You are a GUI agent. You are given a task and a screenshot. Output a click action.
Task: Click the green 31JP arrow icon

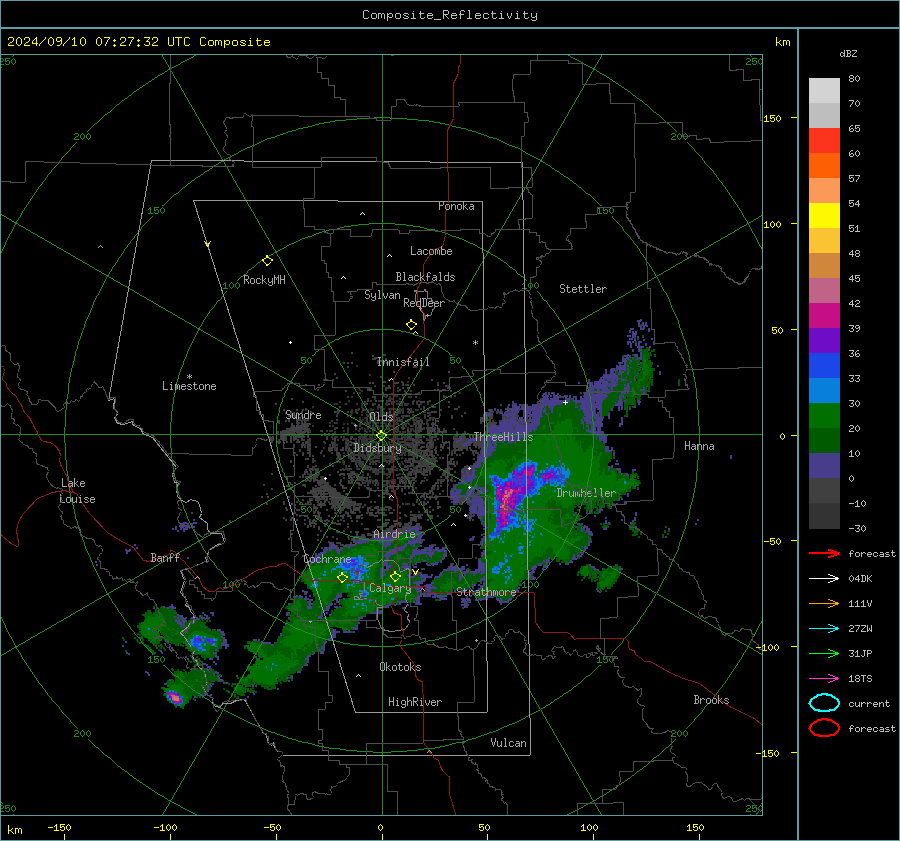[824, 653]
